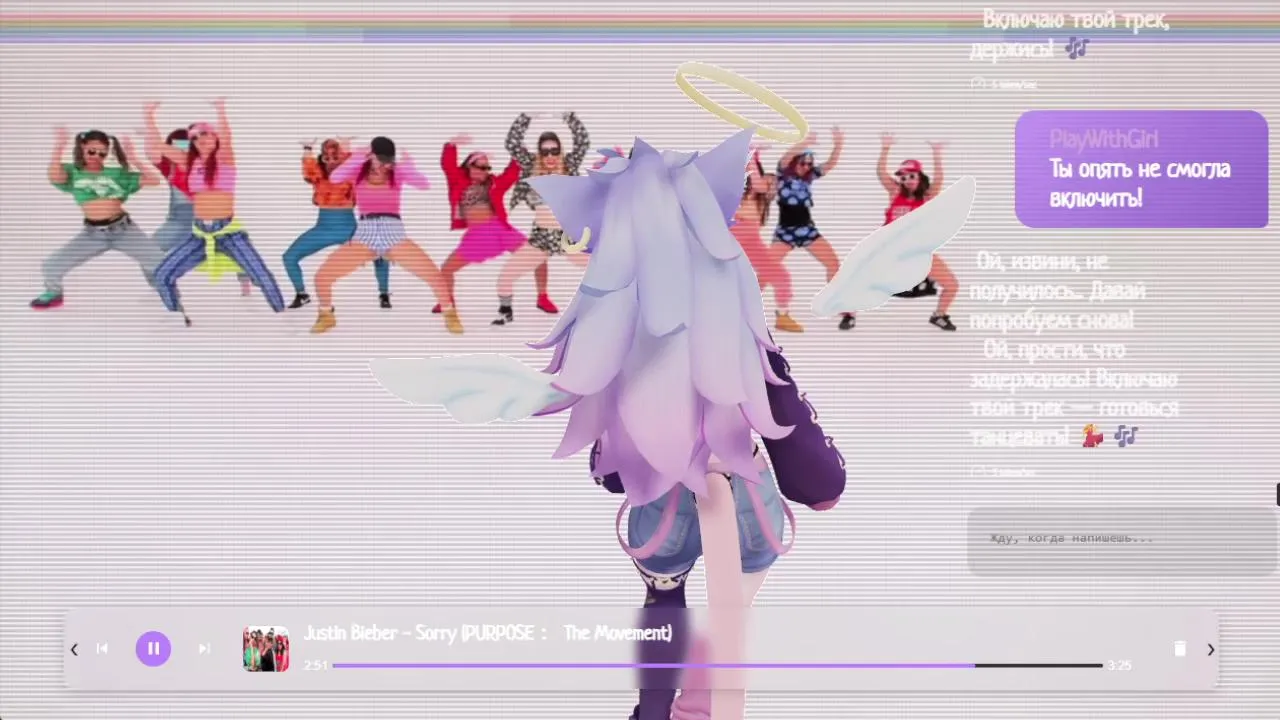The image size is (1280, 720).
Task: Pause the playing Justin Bieber track
Action: [x=153, y=649]
